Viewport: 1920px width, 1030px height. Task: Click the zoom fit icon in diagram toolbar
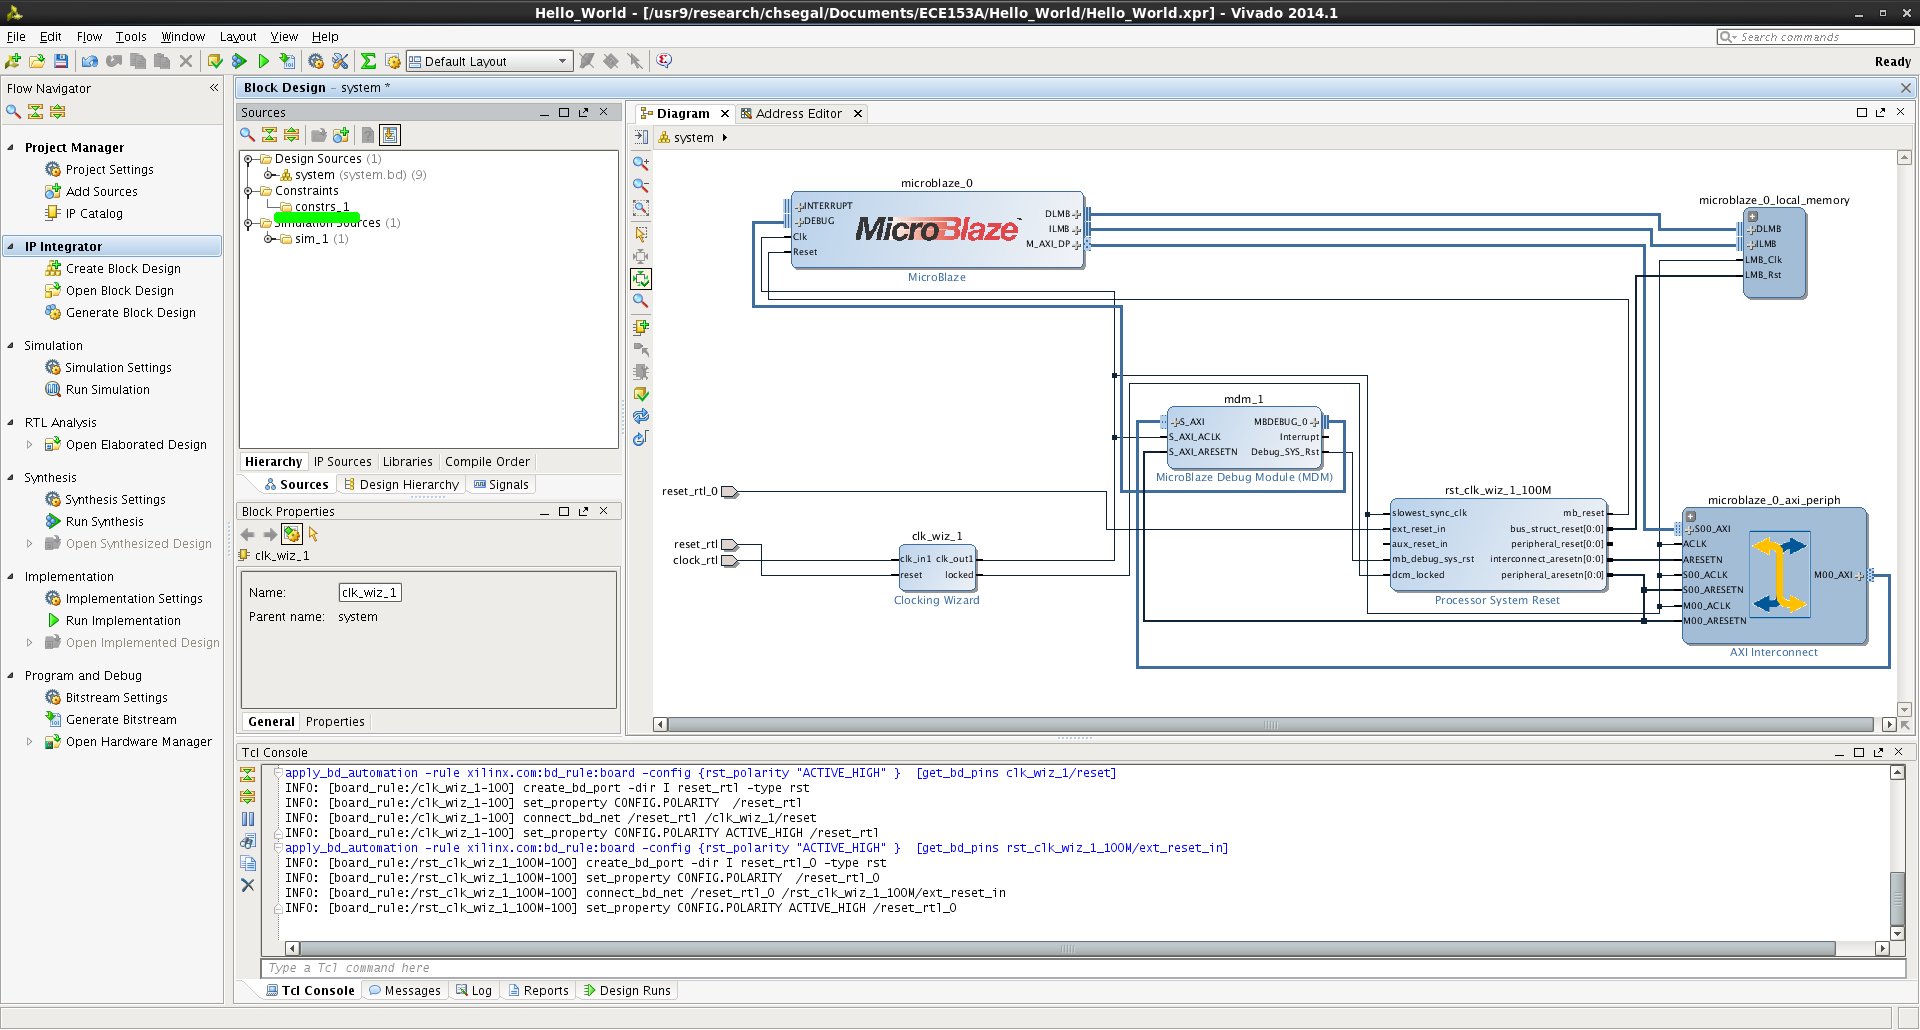[x=641, y=208]
